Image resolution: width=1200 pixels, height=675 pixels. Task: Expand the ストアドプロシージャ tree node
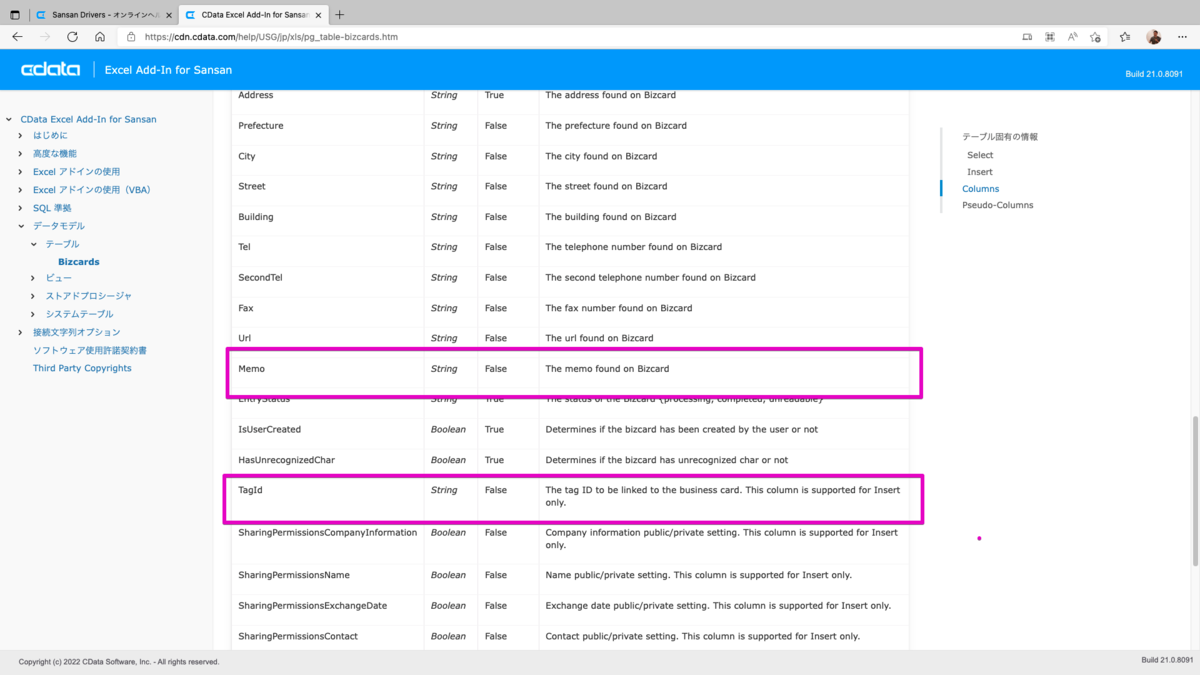click(x=33, y=296)
